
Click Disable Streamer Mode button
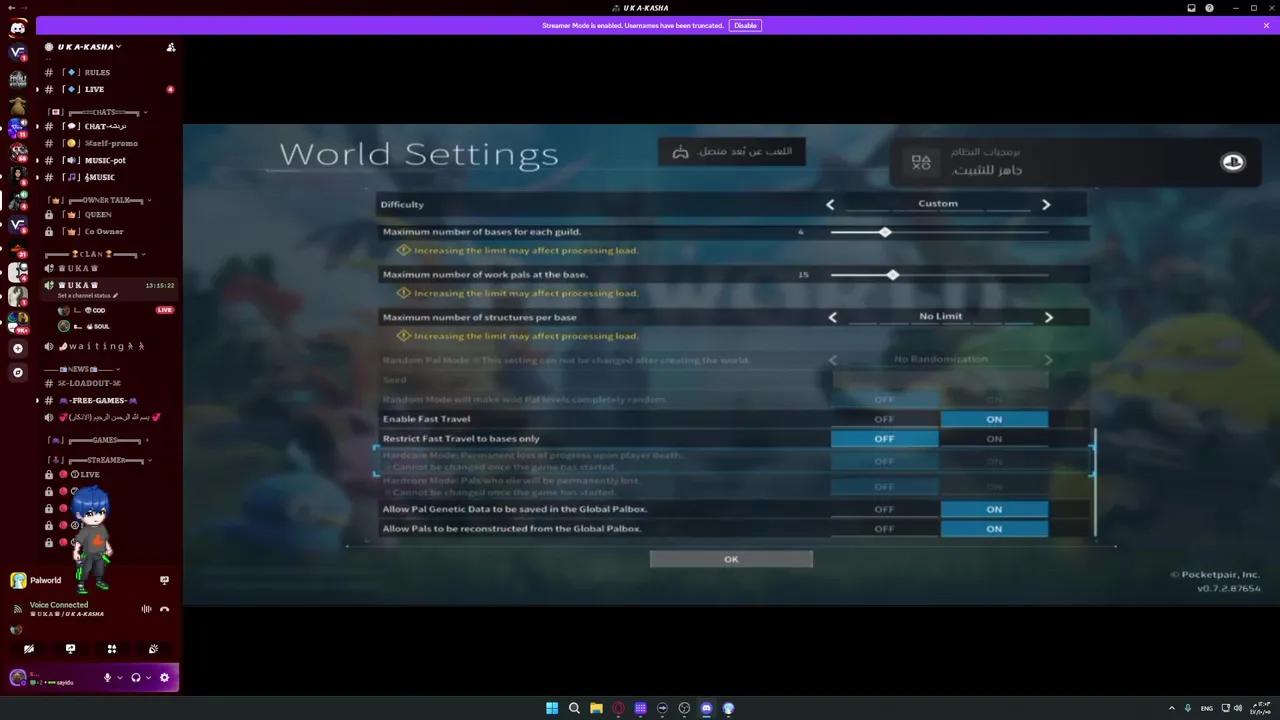point(745,25)
